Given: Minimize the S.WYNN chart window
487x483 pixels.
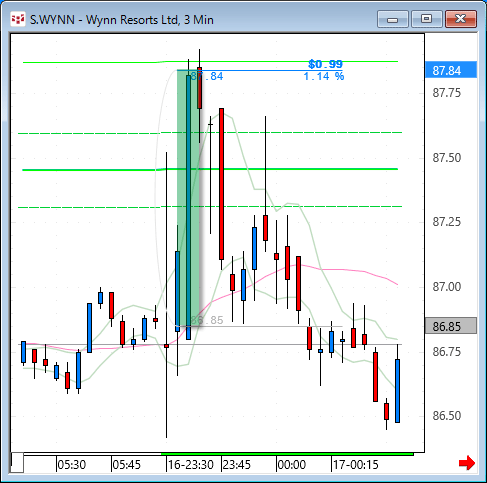Looking at the screenshot, I should (393, 19).
